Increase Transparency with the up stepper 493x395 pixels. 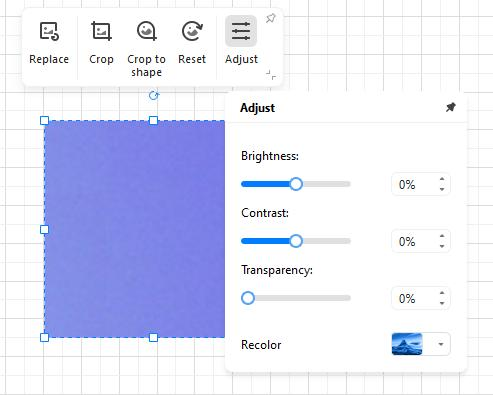coord(442,293)
